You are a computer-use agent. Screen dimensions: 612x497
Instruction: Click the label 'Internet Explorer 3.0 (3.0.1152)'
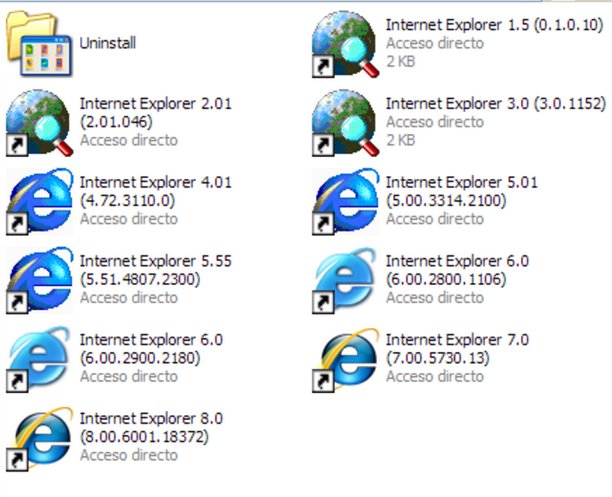(496, 104)
